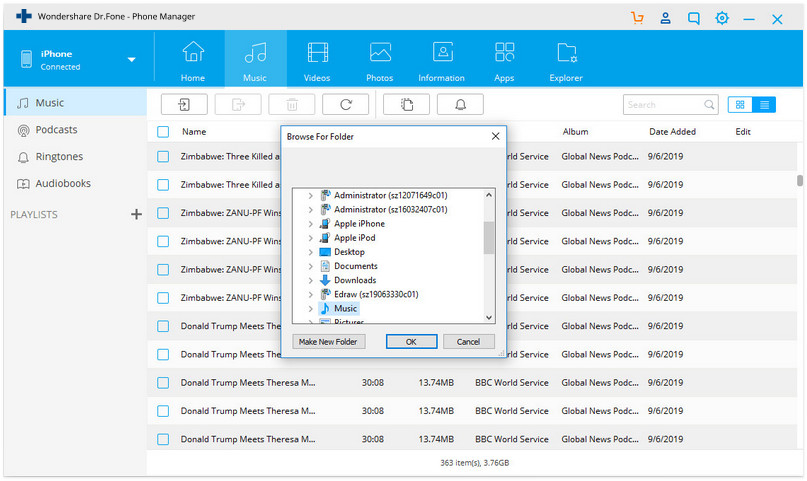Image resolution: width=807 pixels, height=481 pixels.
Task: Click the ringtone maker bell button
Action: point(460,104)
